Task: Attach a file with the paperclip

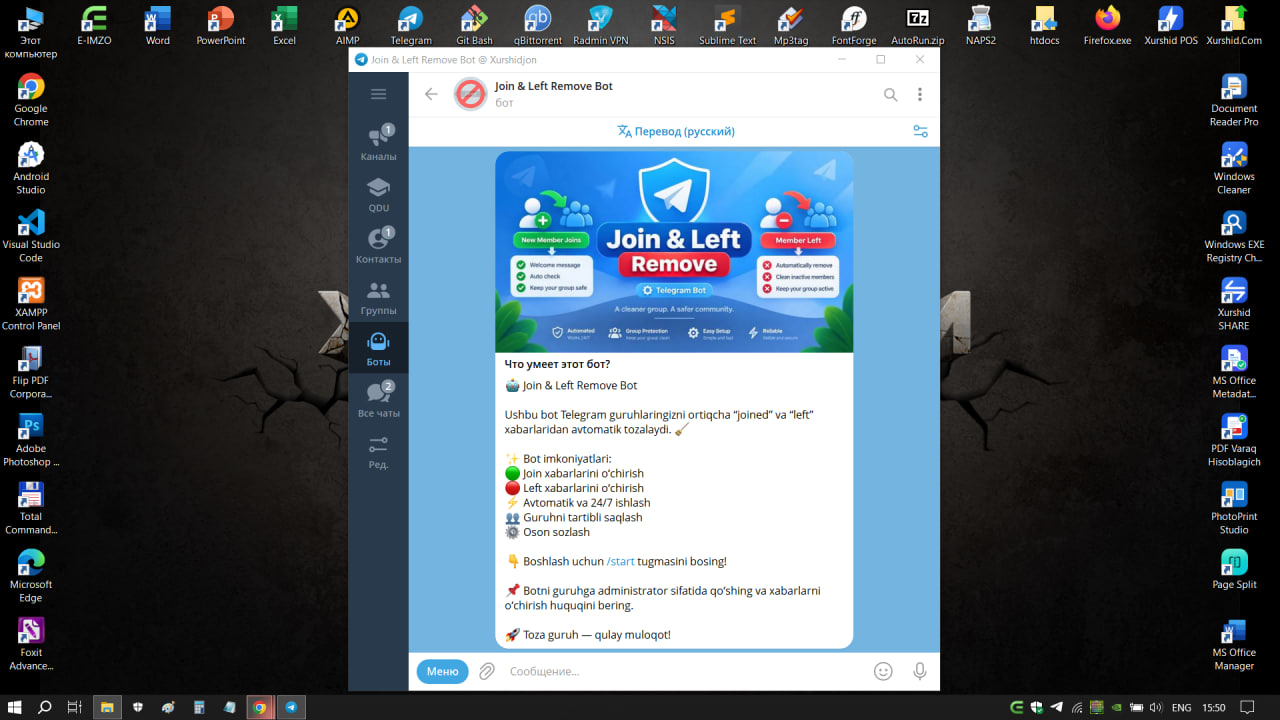Action: pyautogui.click(x=487, y=671)
